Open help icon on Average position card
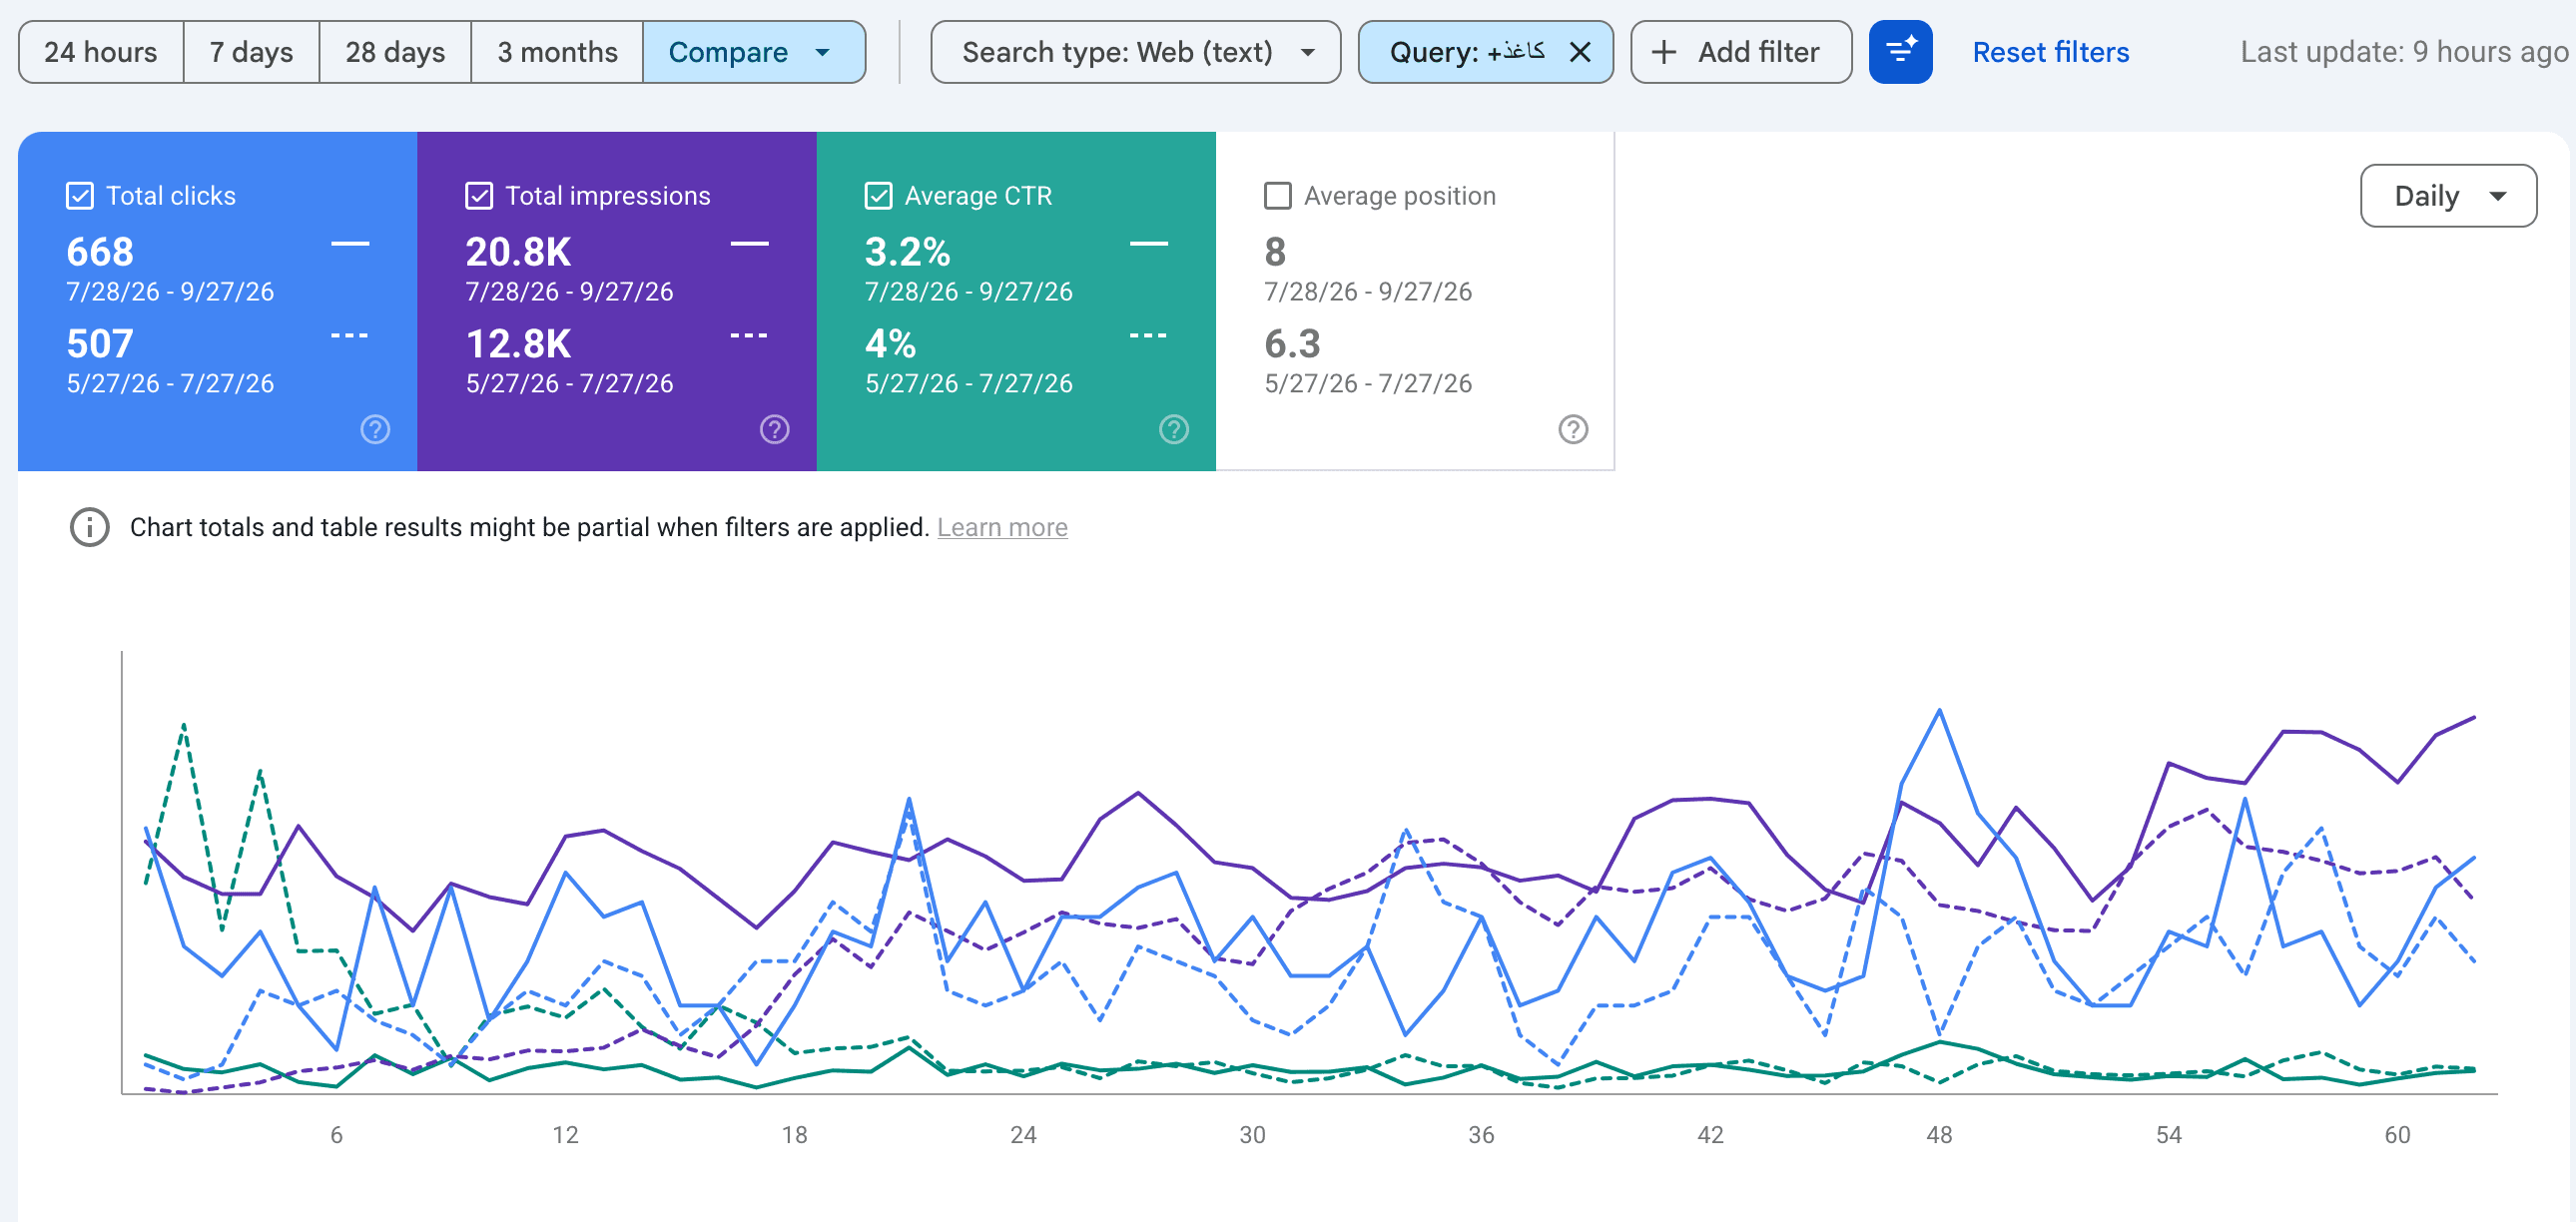The image size is (2576, 1222). [1573, 430]
